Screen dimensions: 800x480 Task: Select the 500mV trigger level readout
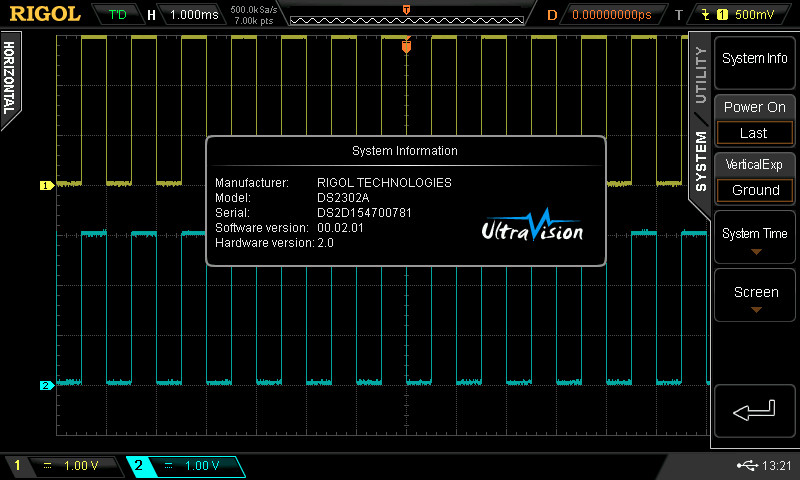pos(755,15)
